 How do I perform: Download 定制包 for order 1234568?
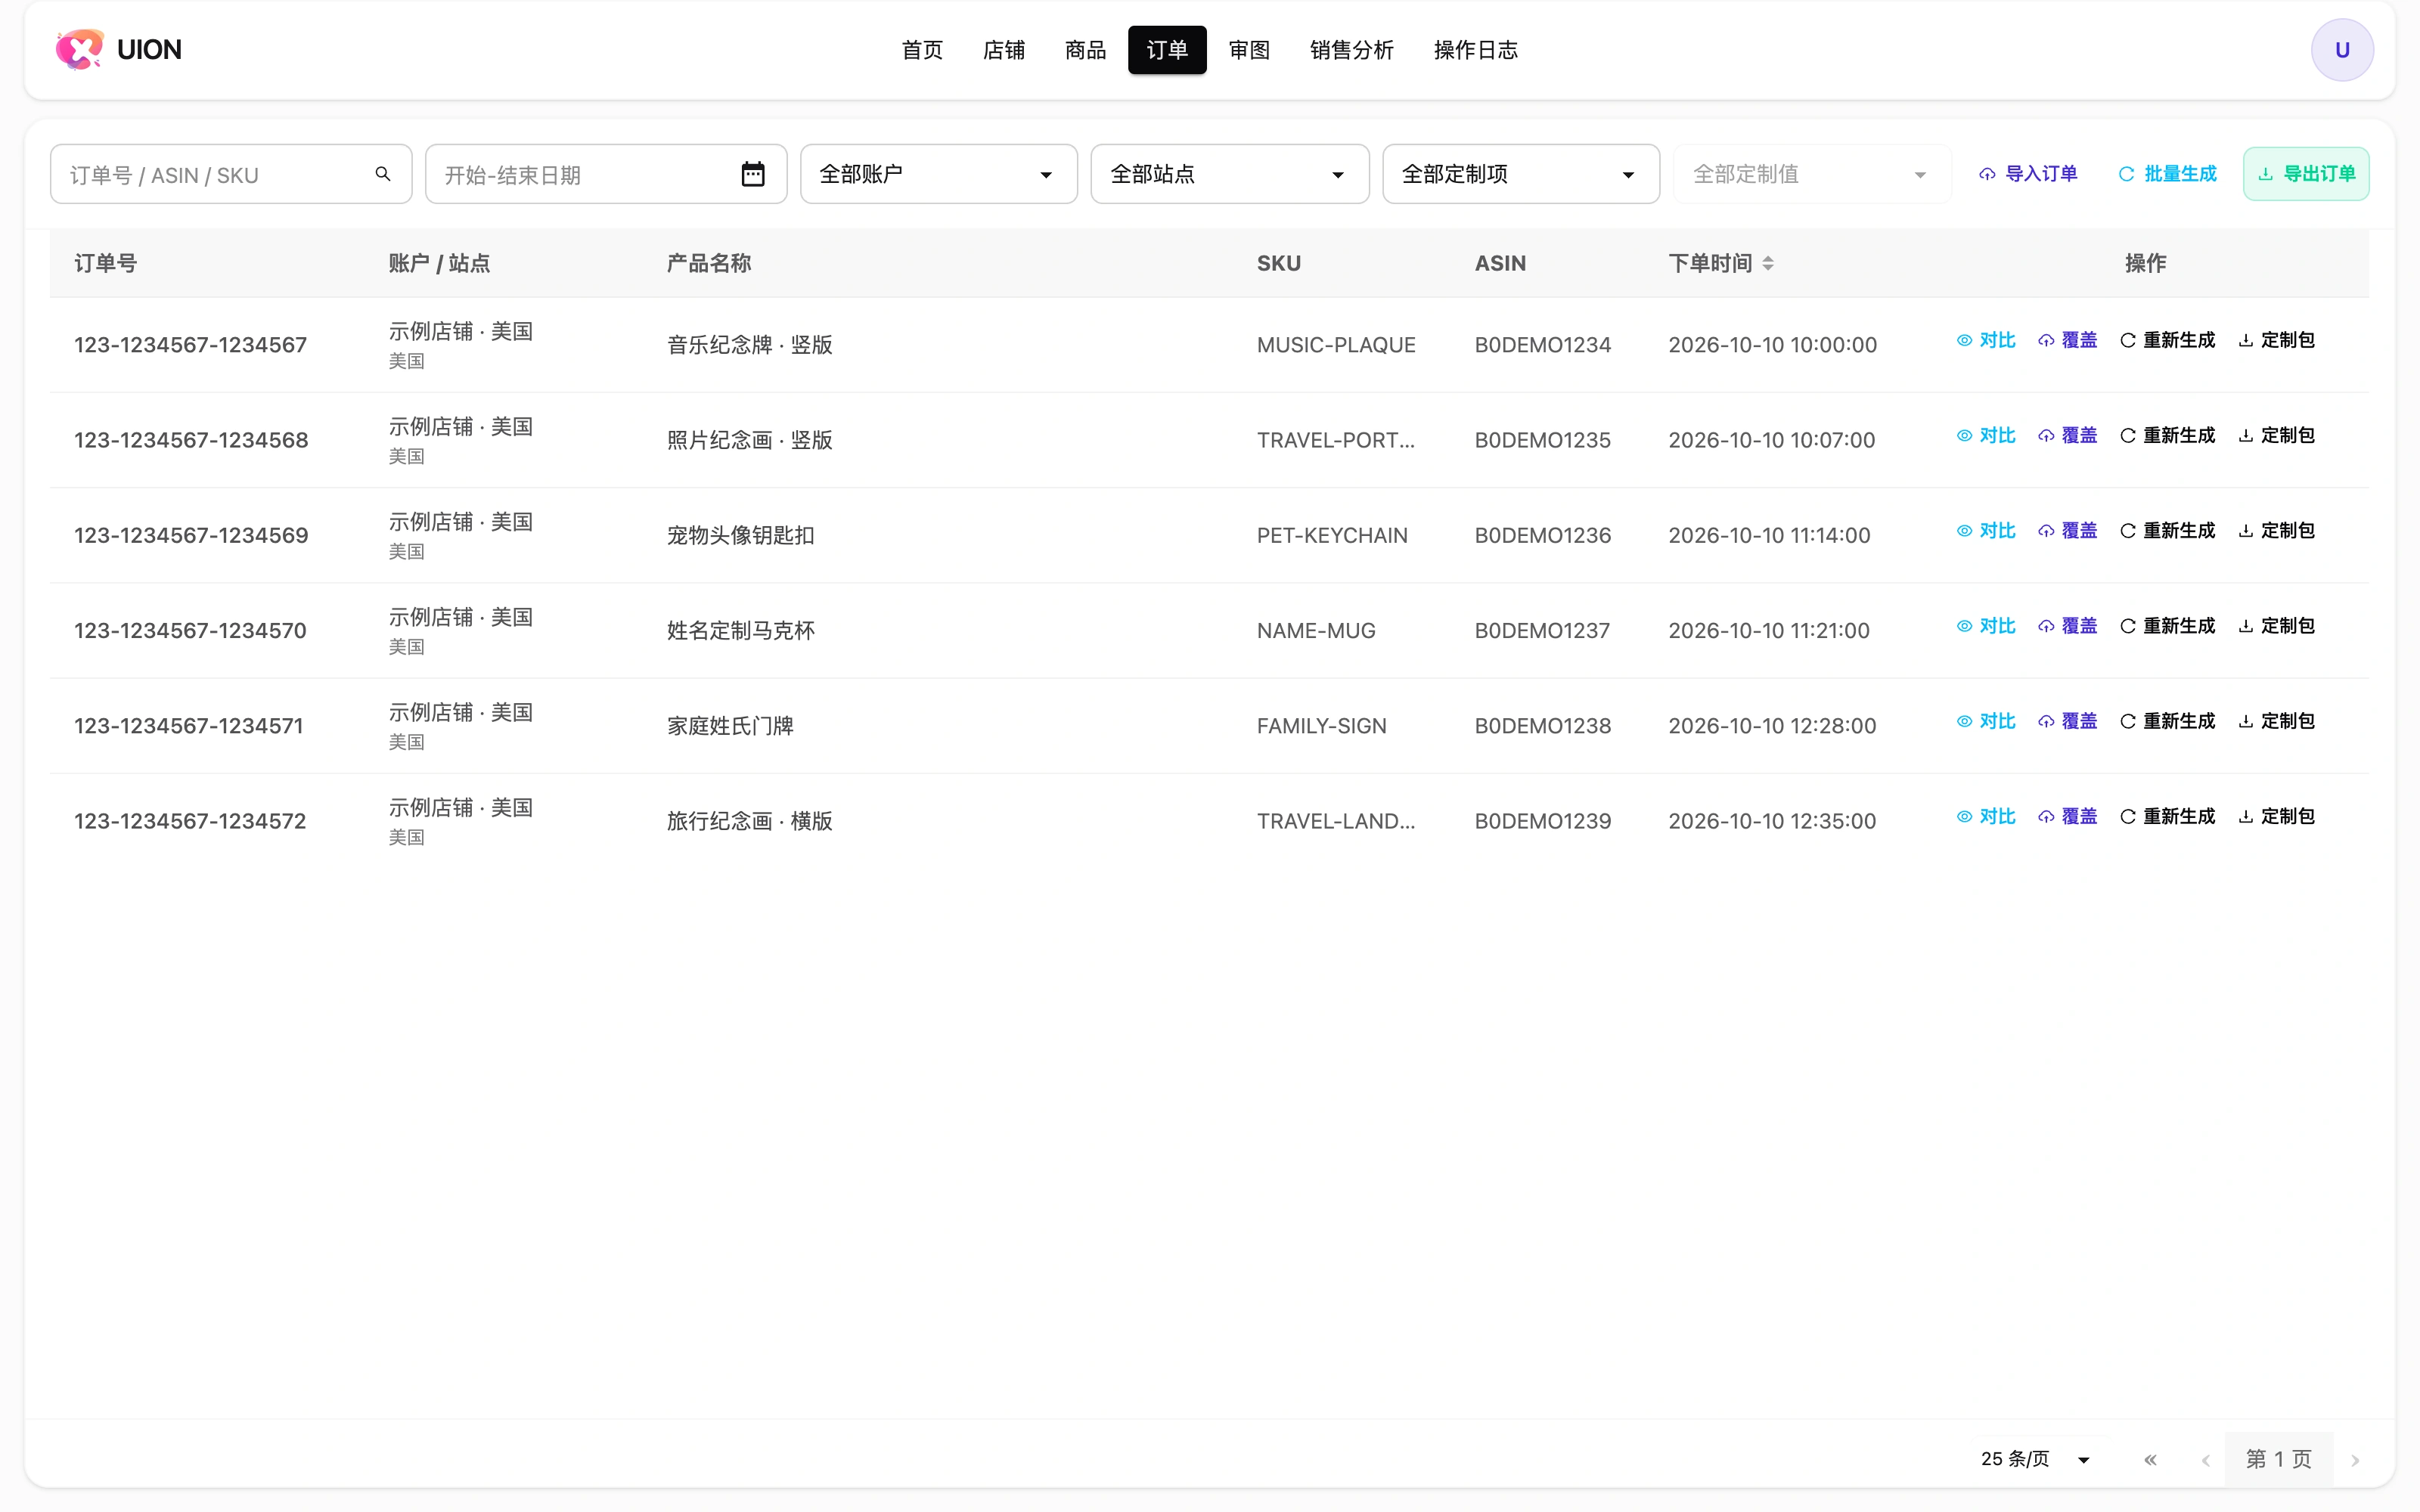click(x=2276, y=435)
